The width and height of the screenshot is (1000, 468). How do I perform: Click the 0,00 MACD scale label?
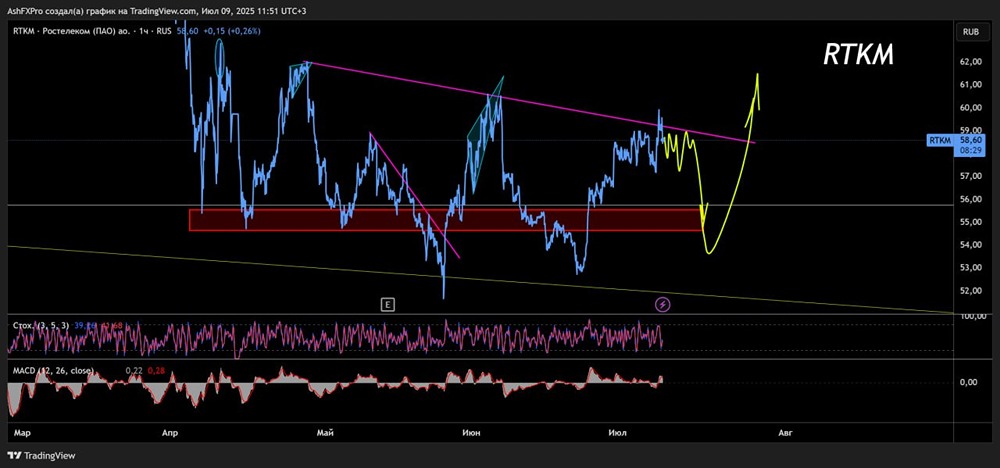point(970,382)
